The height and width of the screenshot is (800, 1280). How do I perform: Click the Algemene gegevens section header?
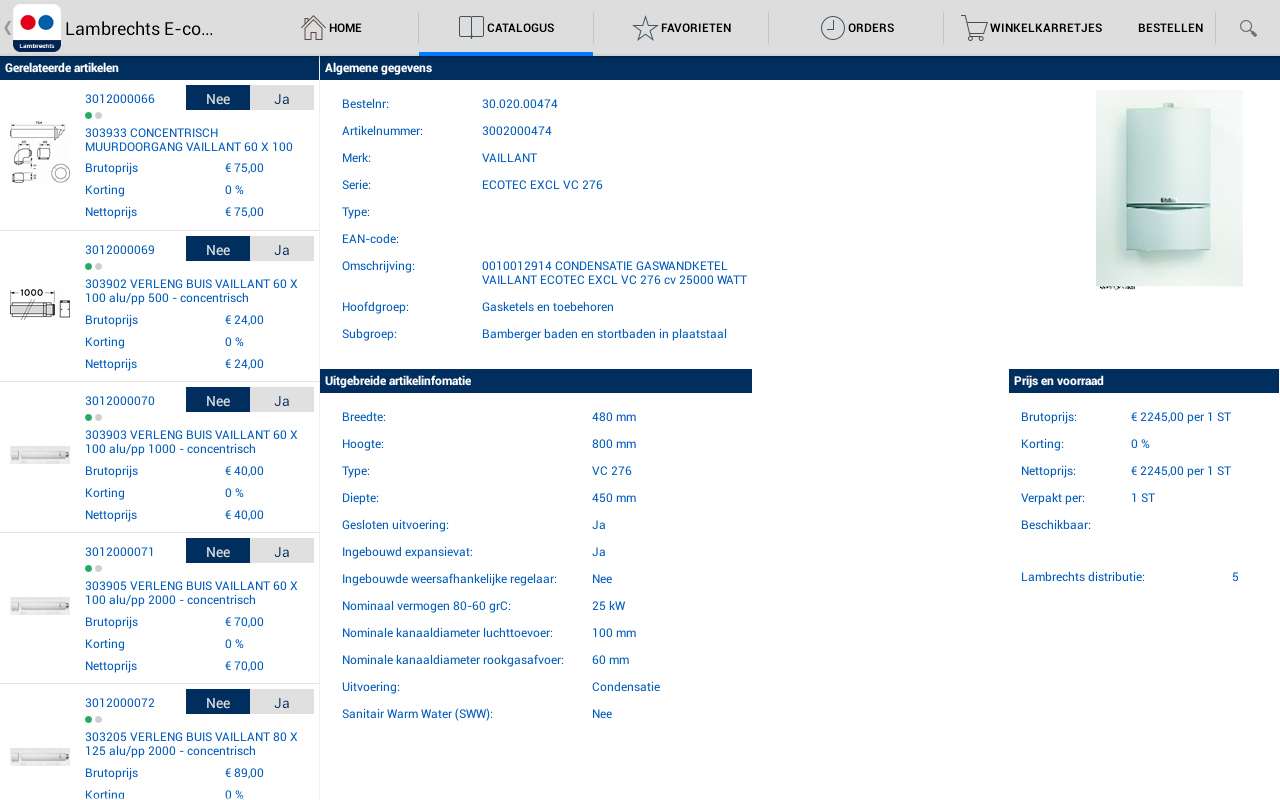[x=800, y=68]
